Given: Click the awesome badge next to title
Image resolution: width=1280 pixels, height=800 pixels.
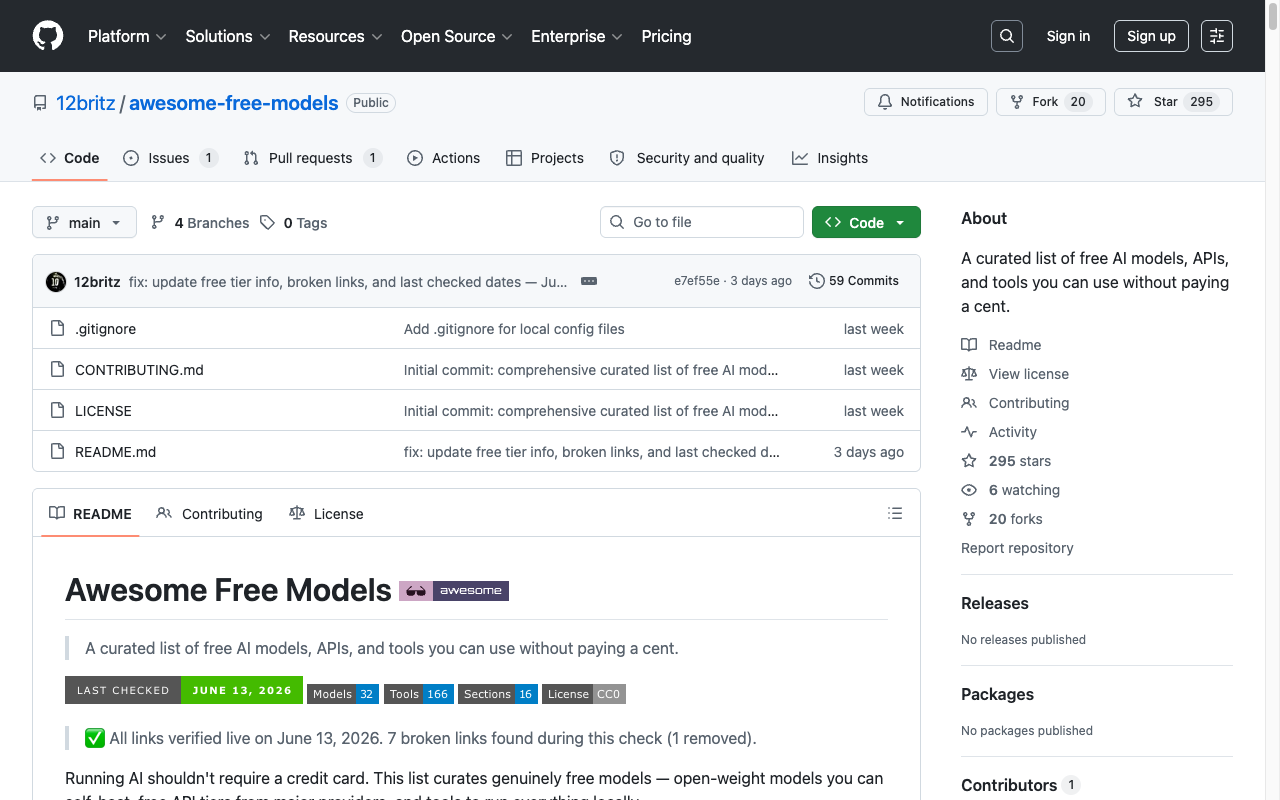Looking at the screenshot, I should click(454, 591).
